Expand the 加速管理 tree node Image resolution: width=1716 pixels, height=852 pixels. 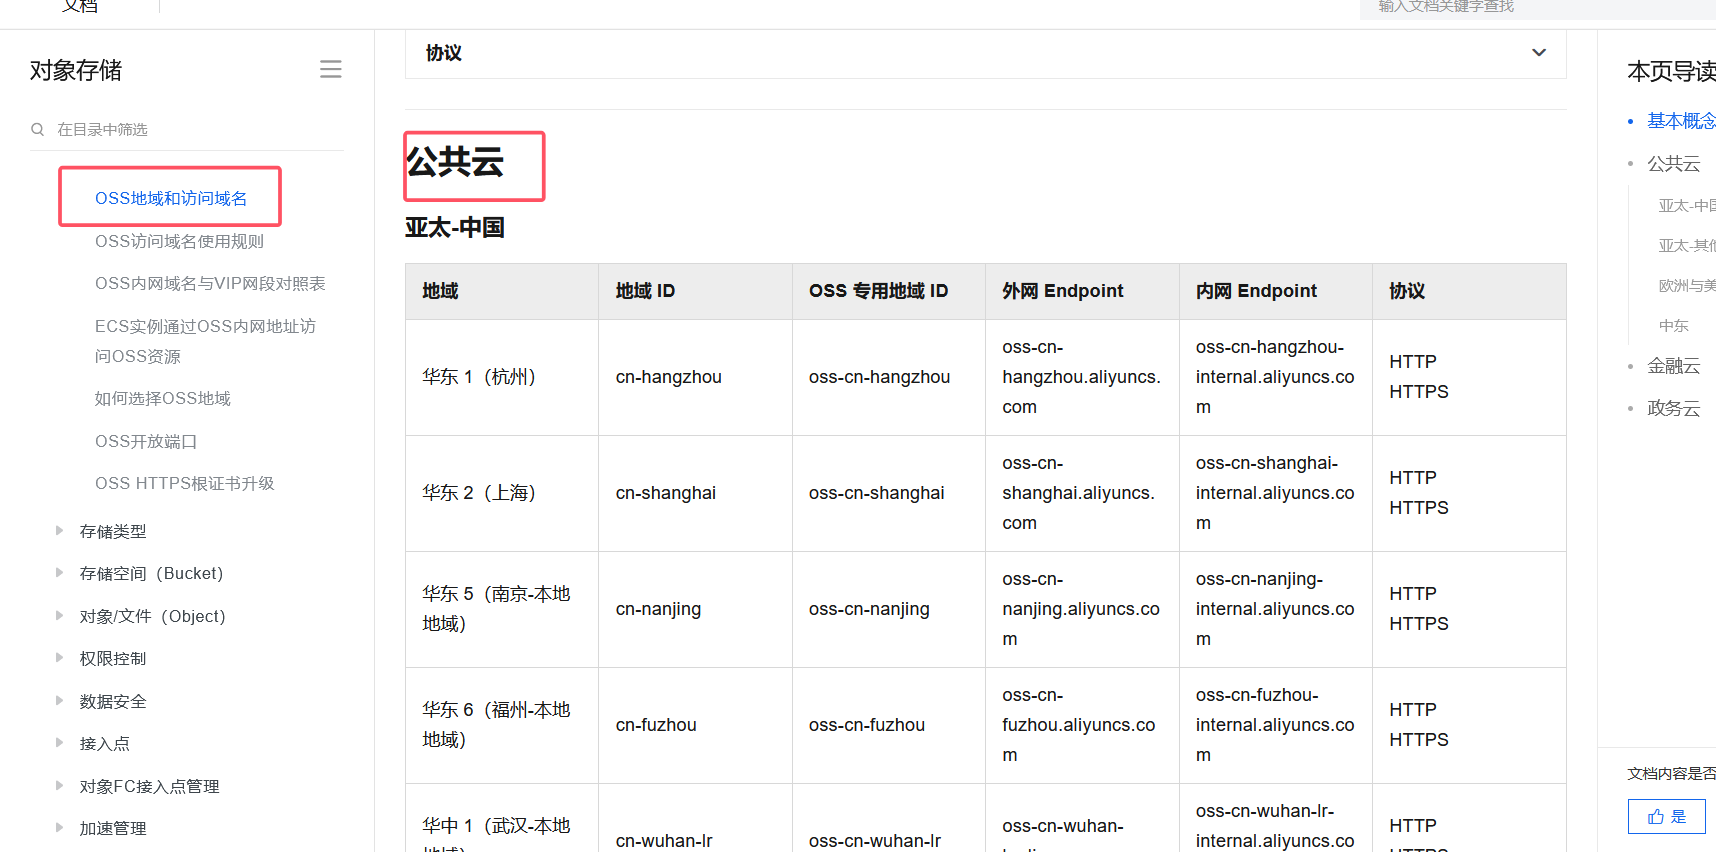coord(59,828)
